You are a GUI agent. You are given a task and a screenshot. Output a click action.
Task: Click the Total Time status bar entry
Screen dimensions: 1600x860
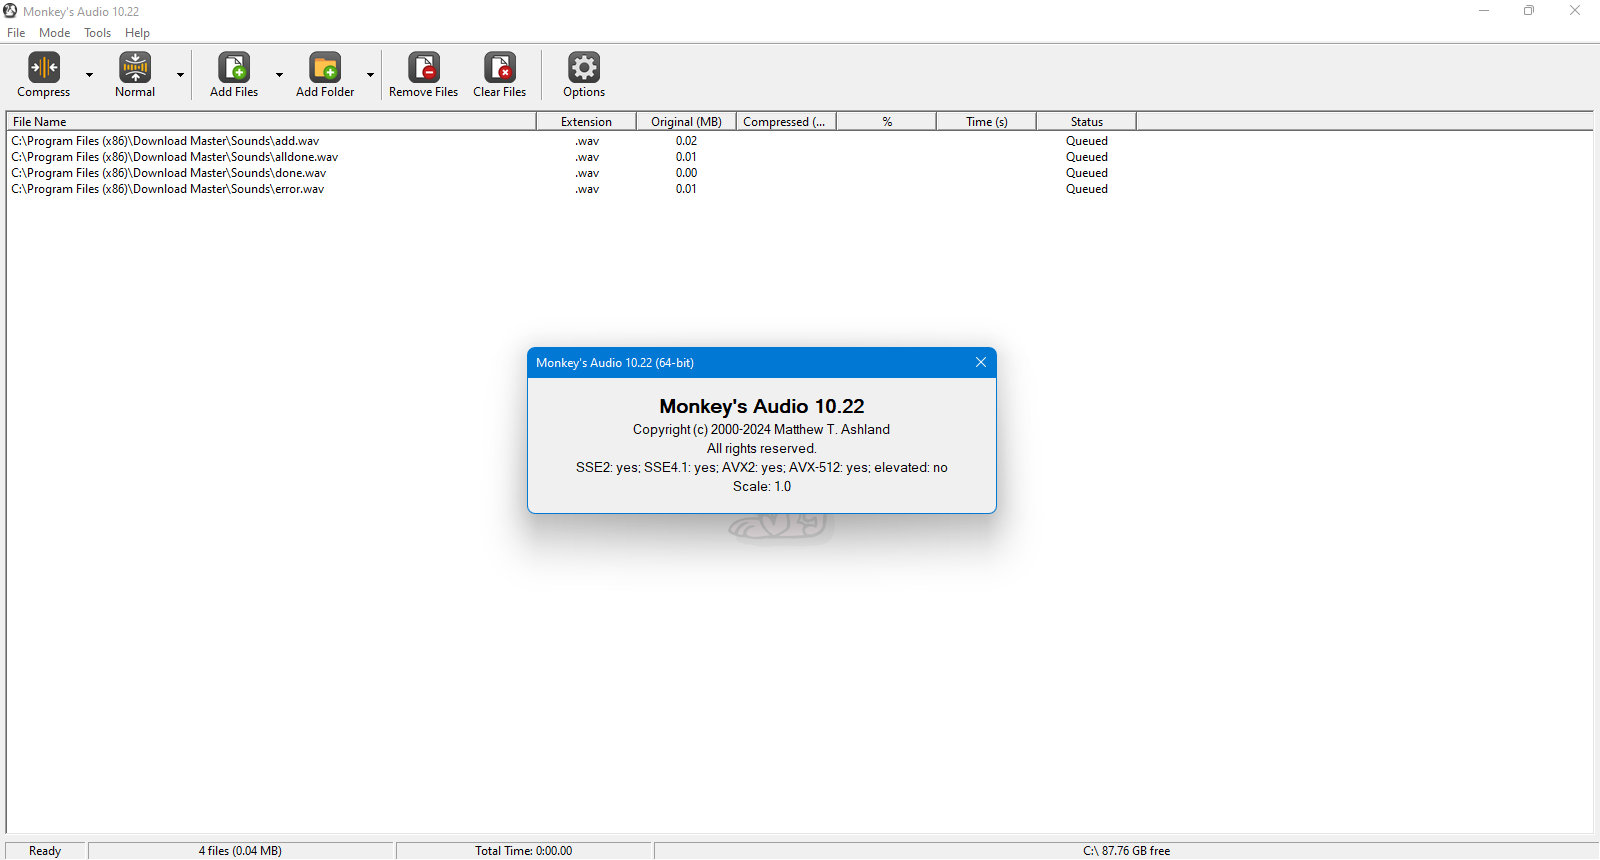pos(524,851)
